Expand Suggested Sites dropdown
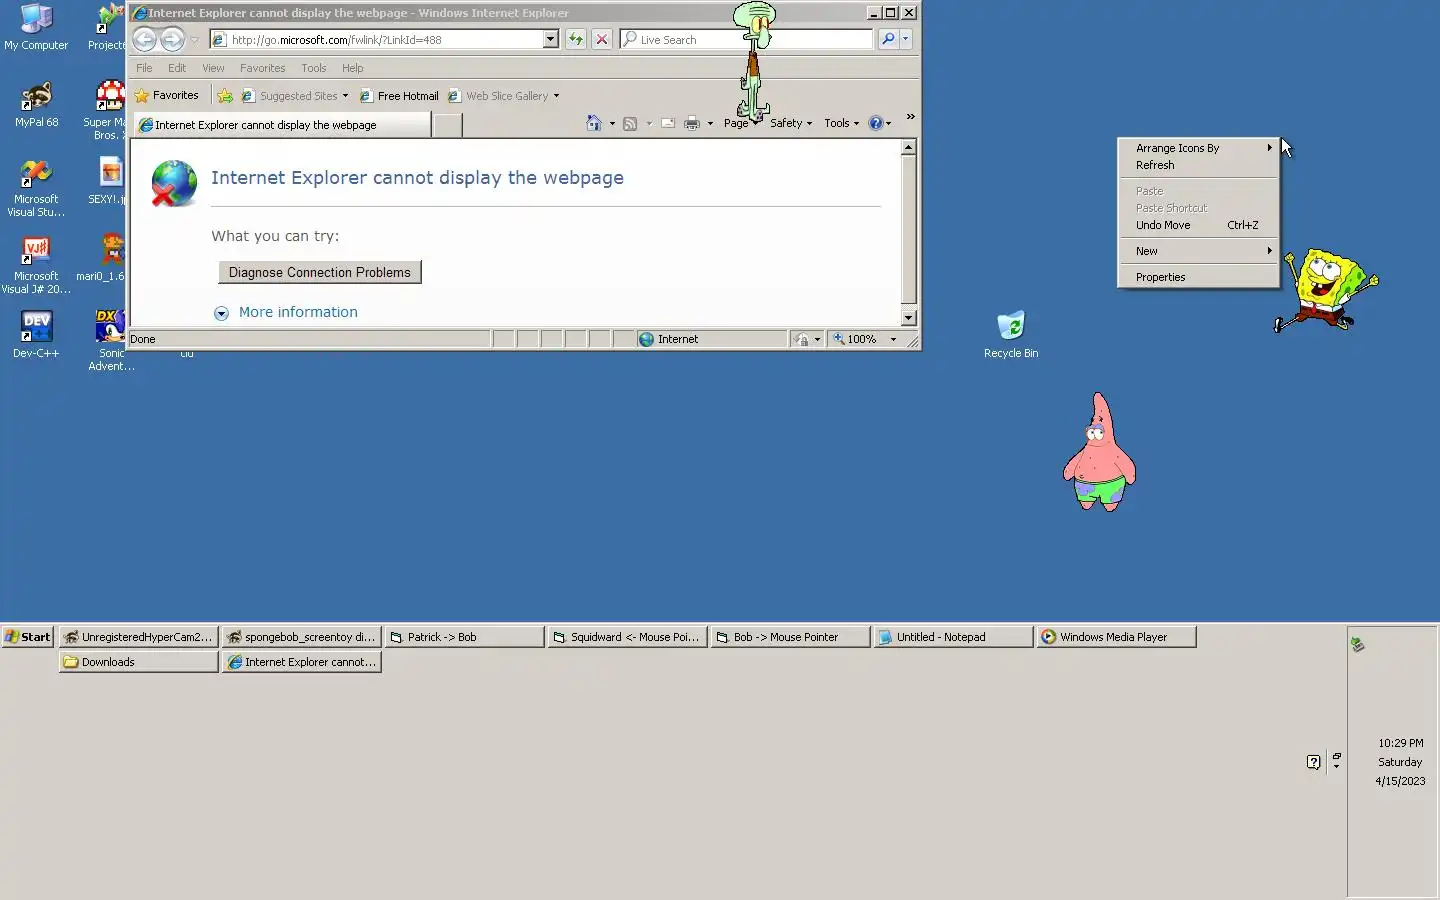The image size is (1440, 900). point(345,96)
